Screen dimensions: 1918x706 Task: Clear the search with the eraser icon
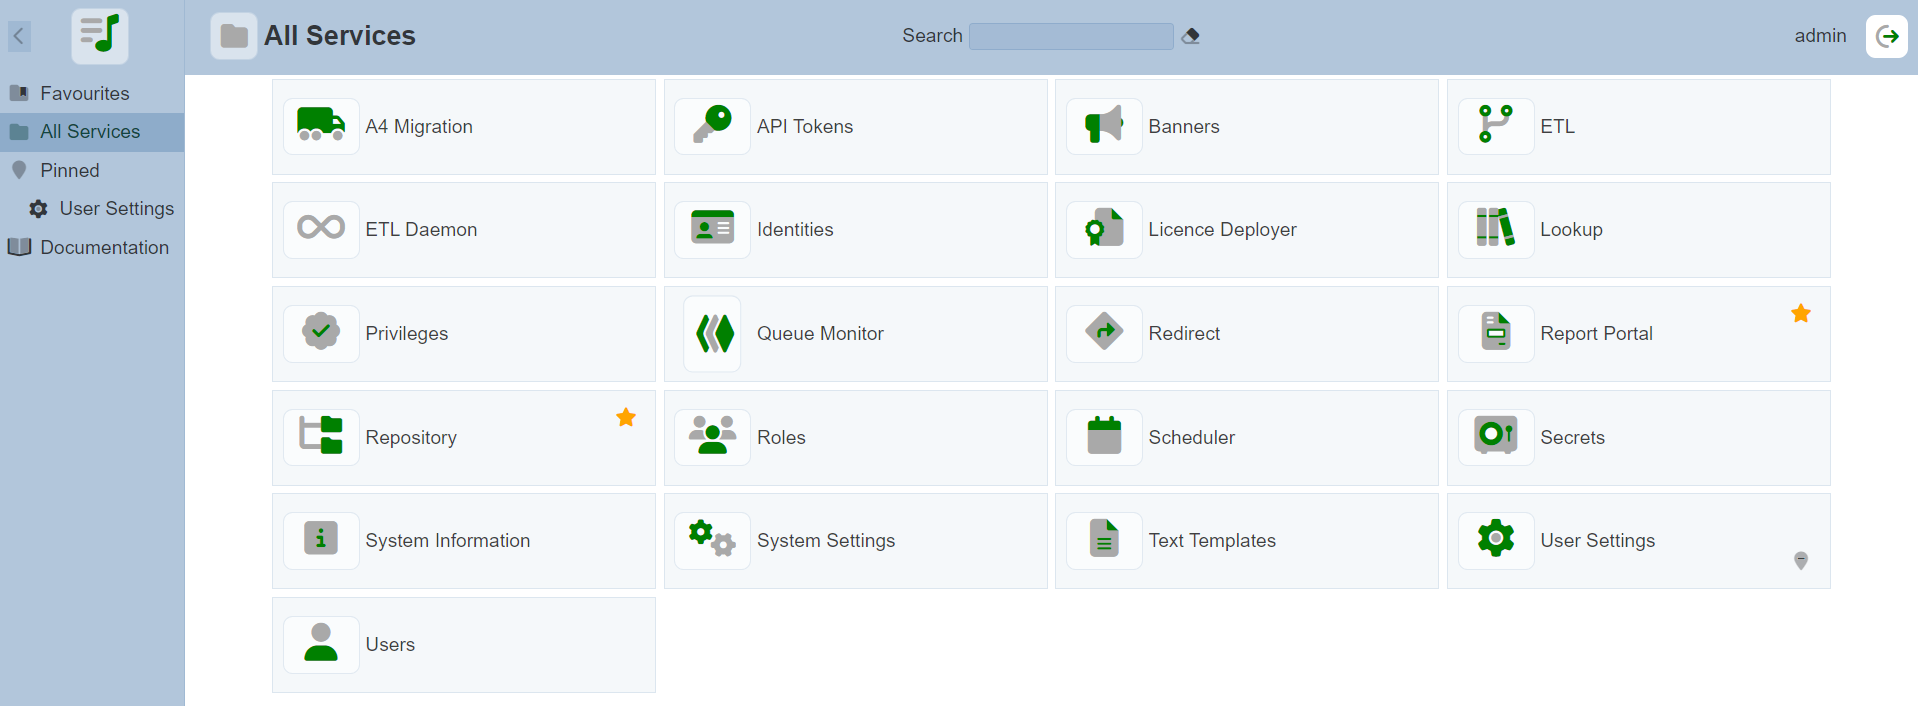pos(1190,36)
